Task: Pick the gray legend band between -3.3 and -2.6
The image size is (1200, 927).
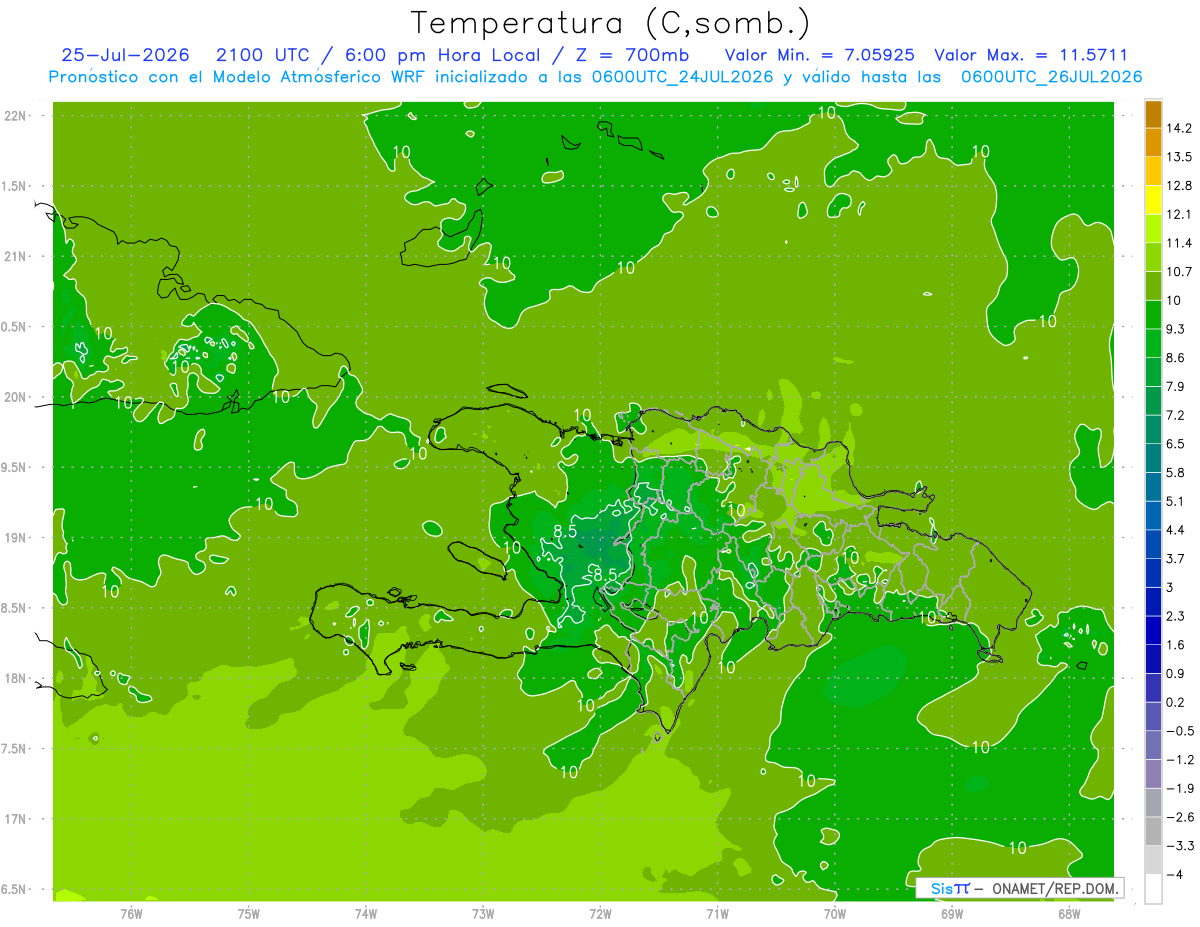Action: pyautogui.click(x=1153, y=831)
